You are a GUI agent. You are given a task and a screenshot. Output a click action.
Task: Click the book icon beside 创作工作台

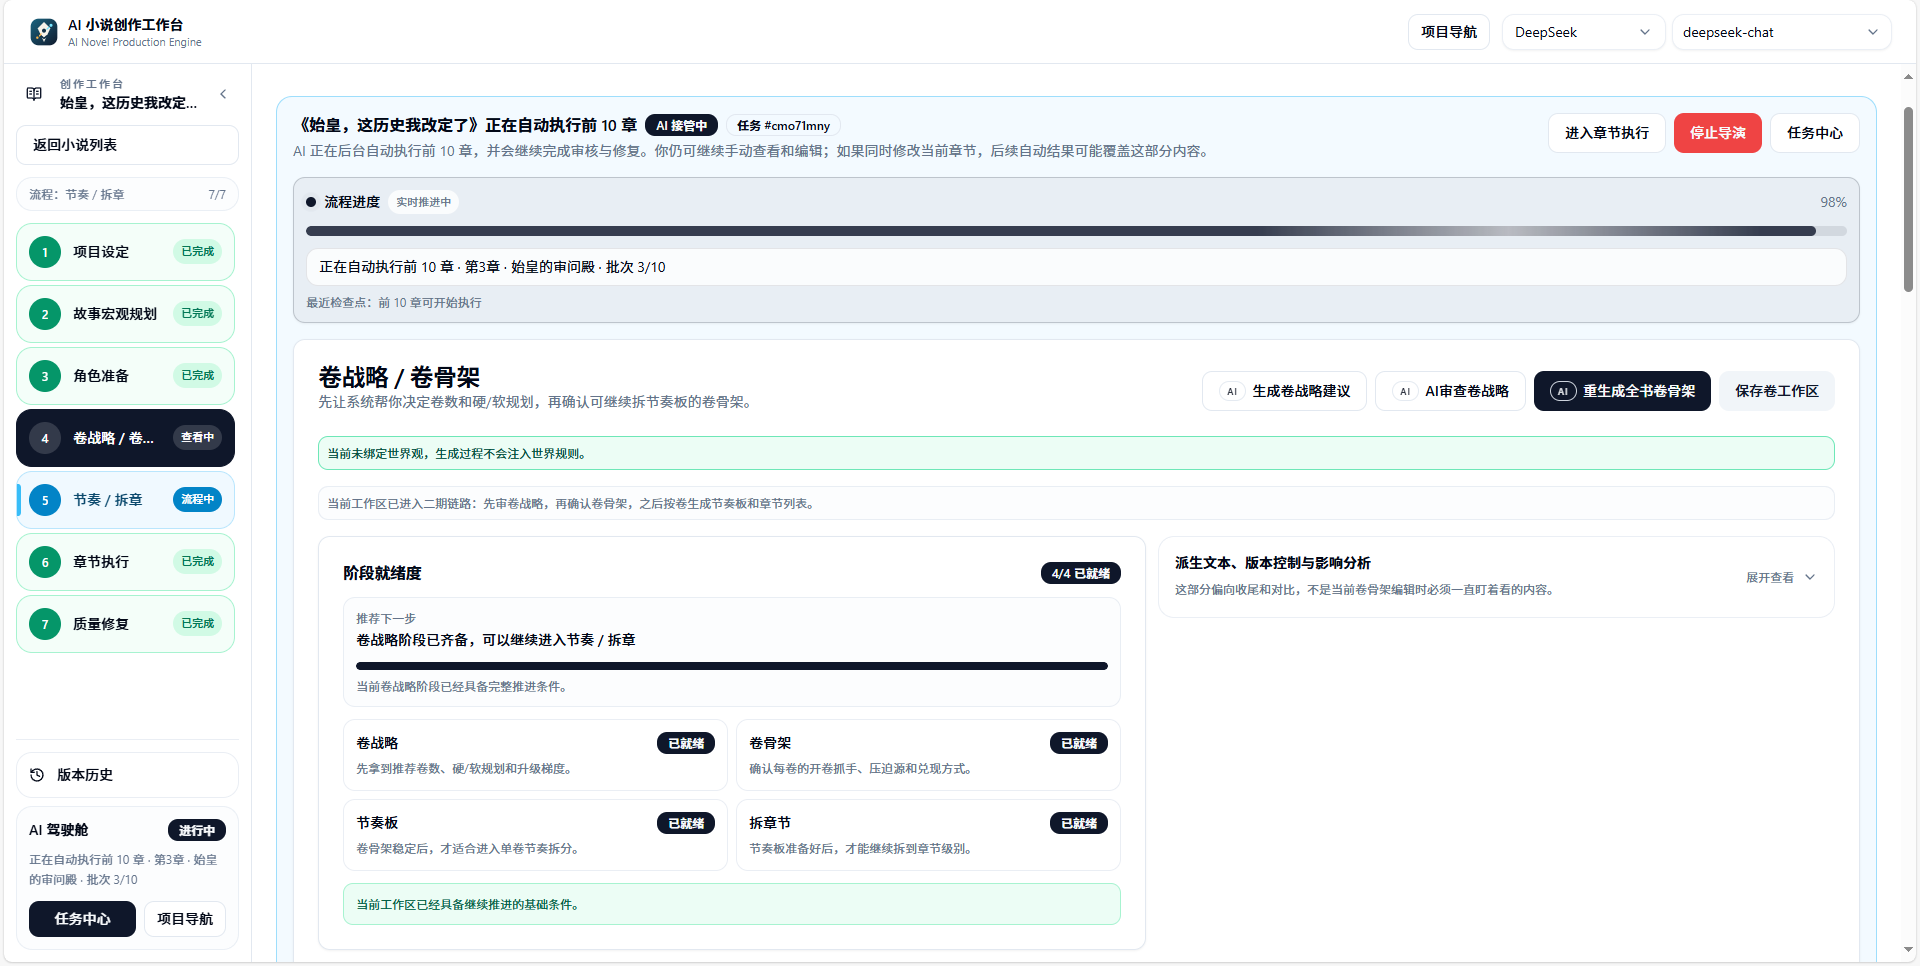pos(34,92)
